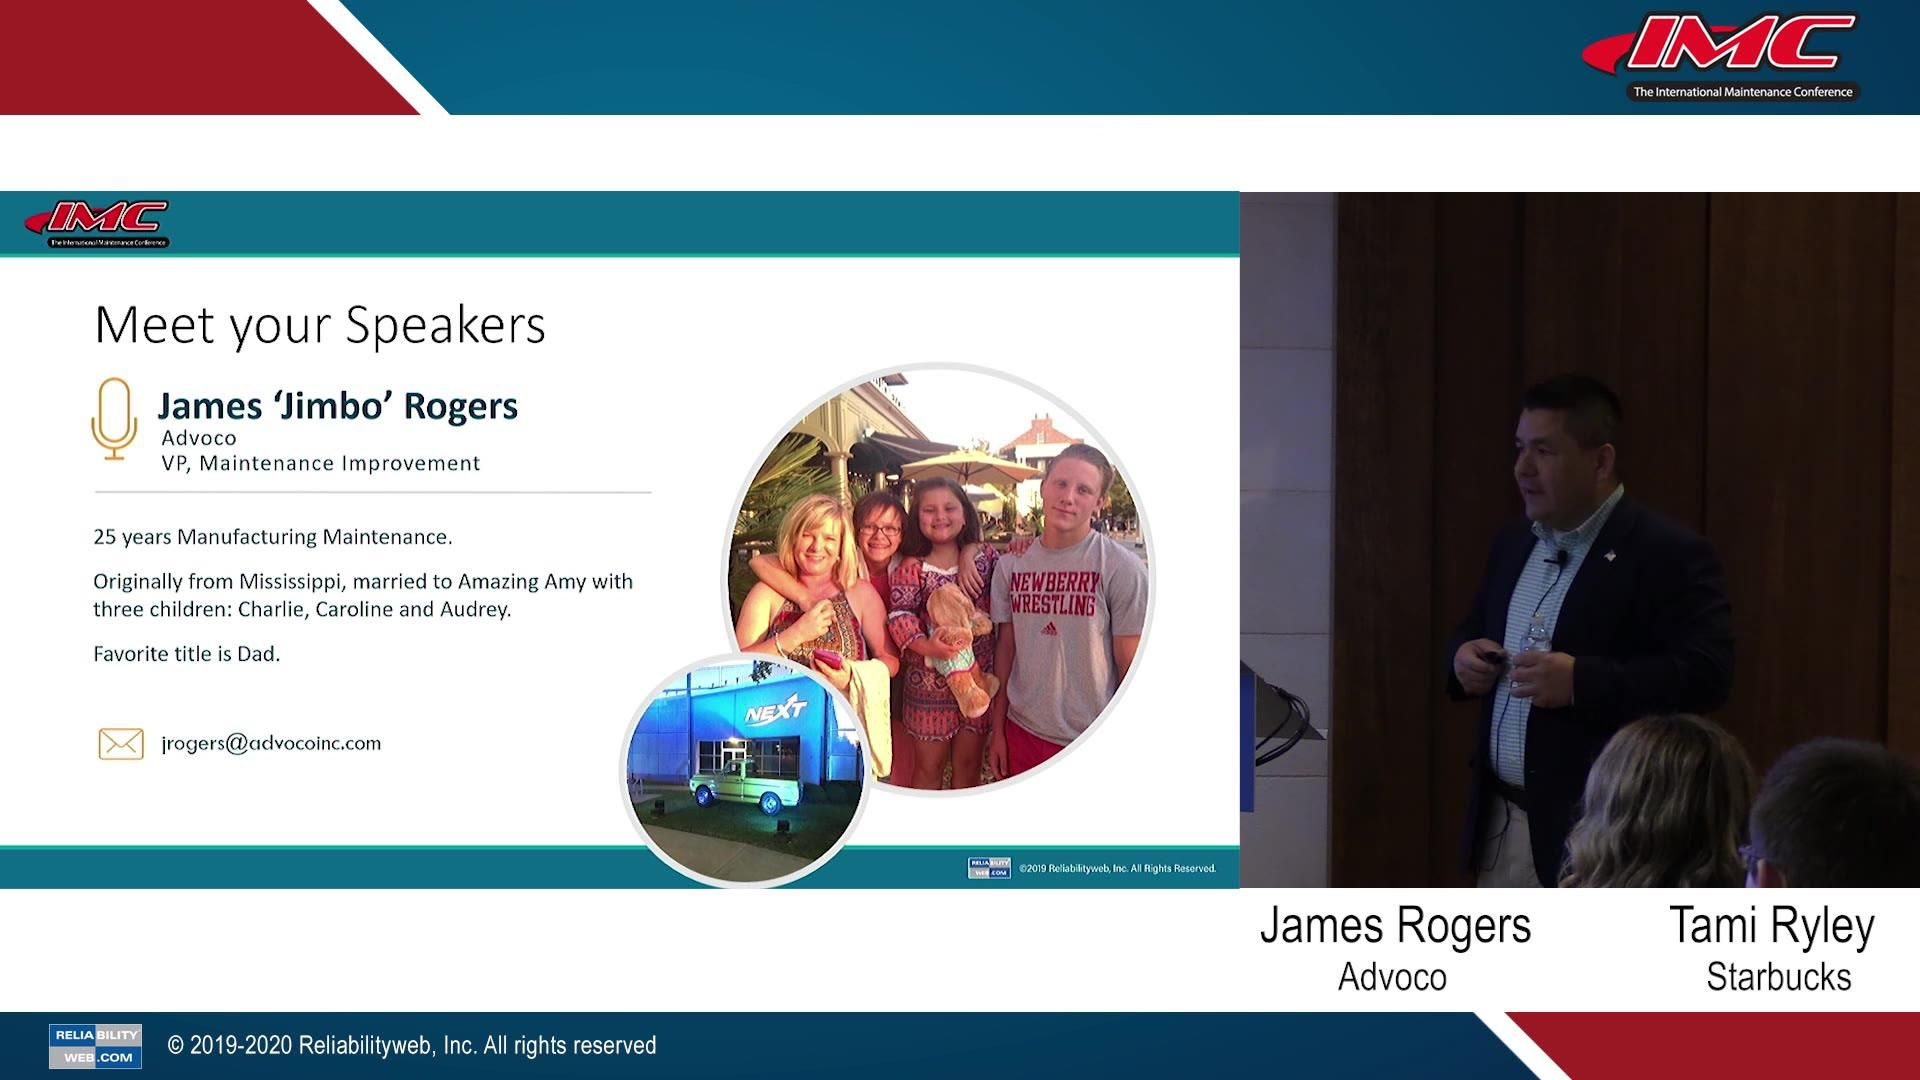
Task: Click the Tami Ryley speaker caption
Action: tap(1771, 925)
